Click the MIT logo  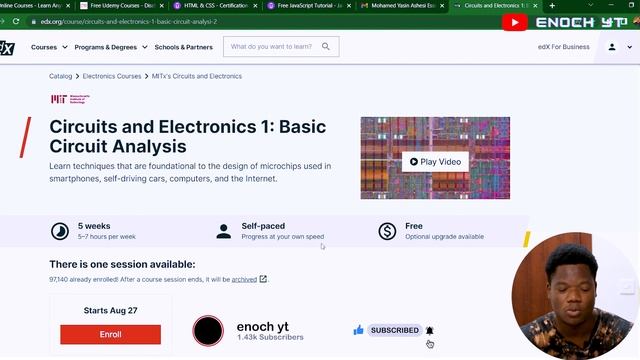[70, 99]
